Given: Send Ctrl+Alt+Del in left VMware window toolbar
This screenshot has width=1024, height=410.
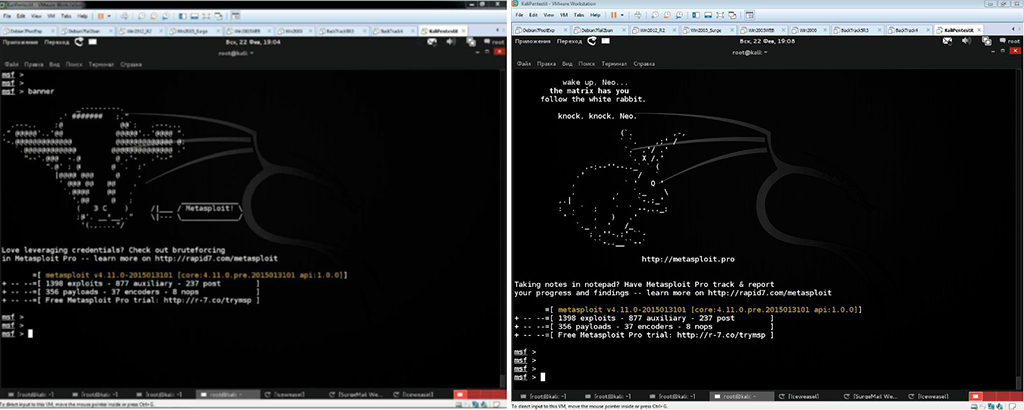Looking at the screenshot, I should [x=125, y=16].
